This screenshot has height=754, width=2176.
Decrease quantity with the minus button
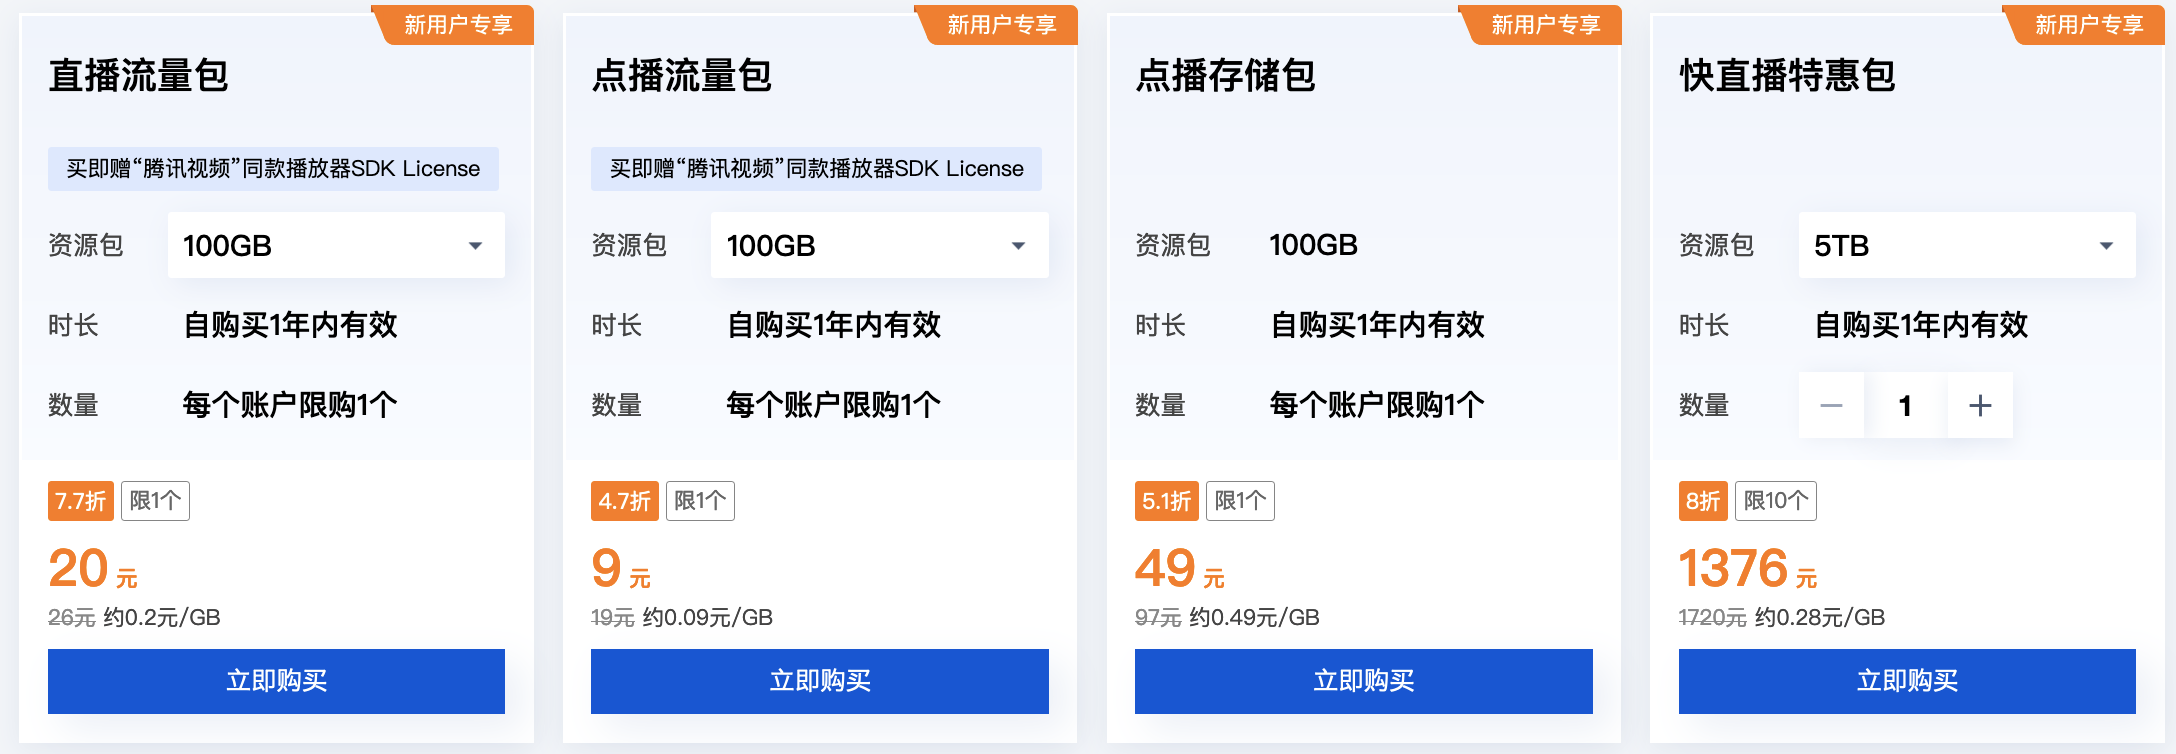pos(1831,405)
